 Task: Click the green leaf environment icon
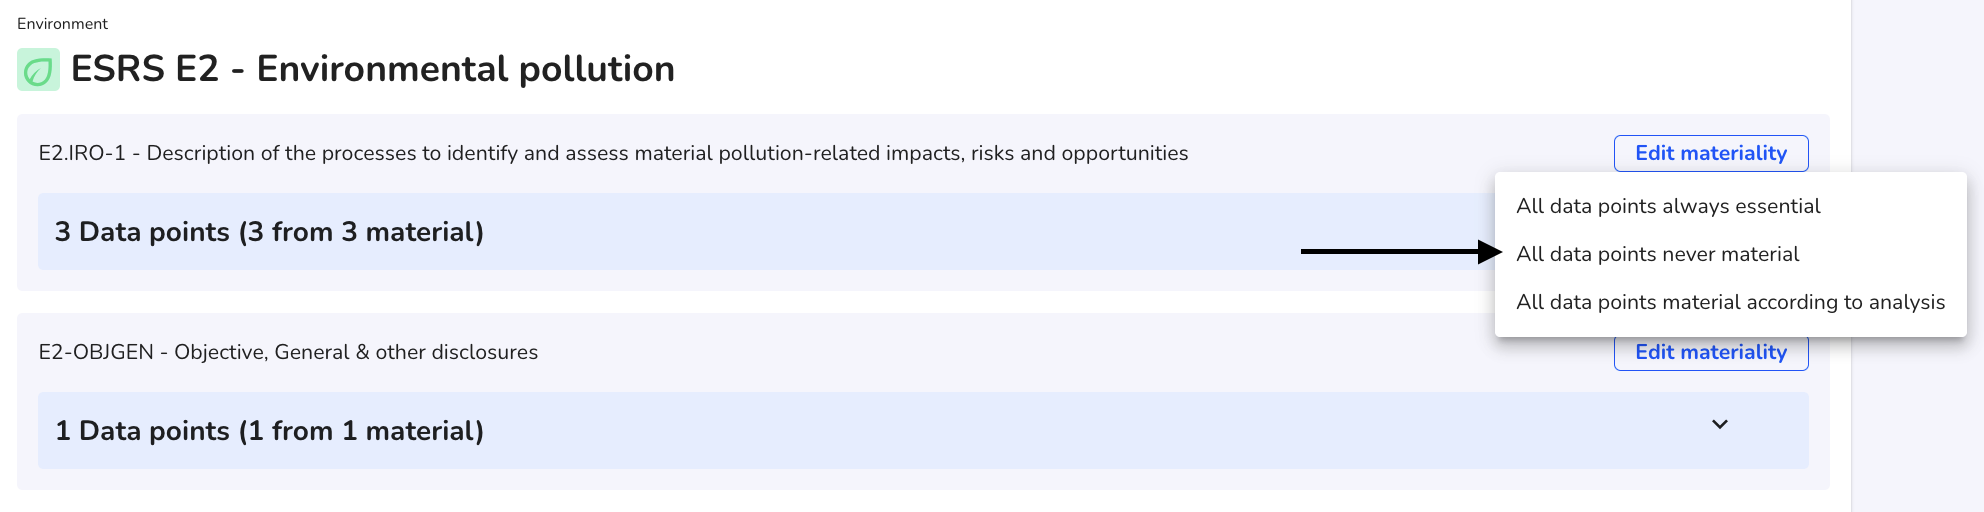point(38,70)
